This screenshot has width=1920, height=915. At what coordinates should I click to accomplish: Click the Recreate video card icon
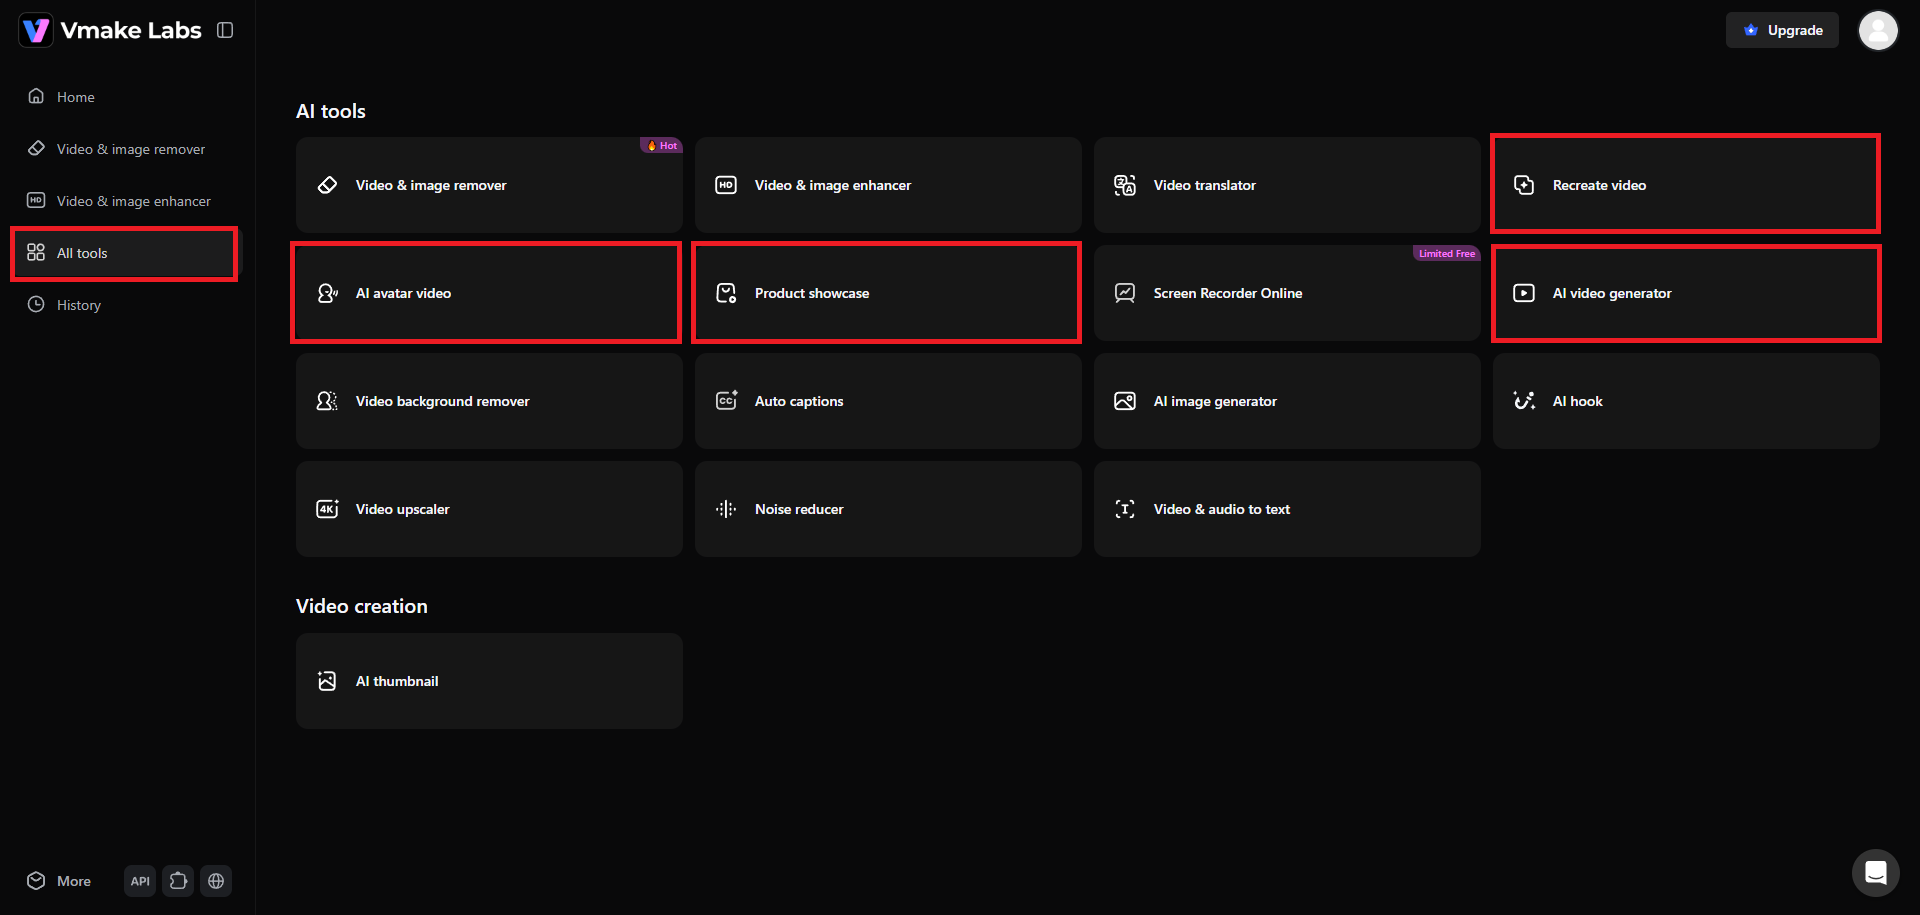[x=1524, y=185]
